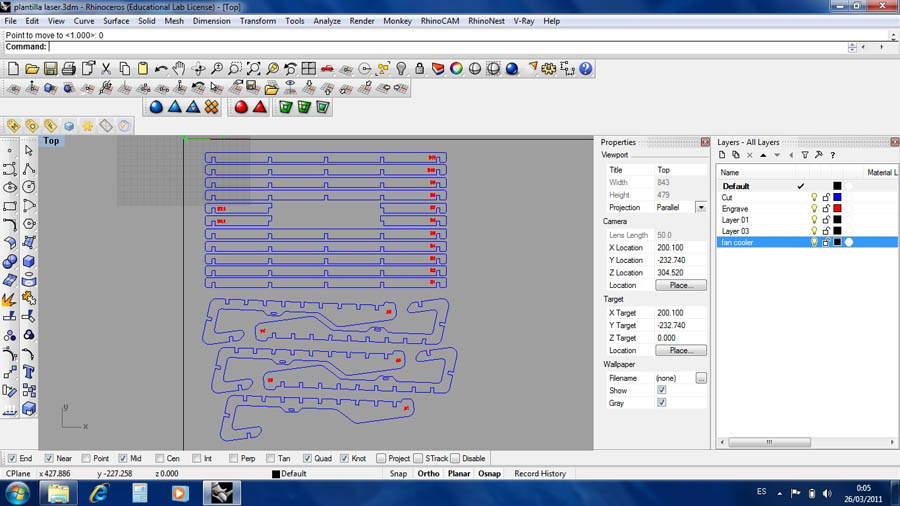Select the fan cooler layer row
The image size is (900, 506).
pyautogui.click(x=807, y=243)
